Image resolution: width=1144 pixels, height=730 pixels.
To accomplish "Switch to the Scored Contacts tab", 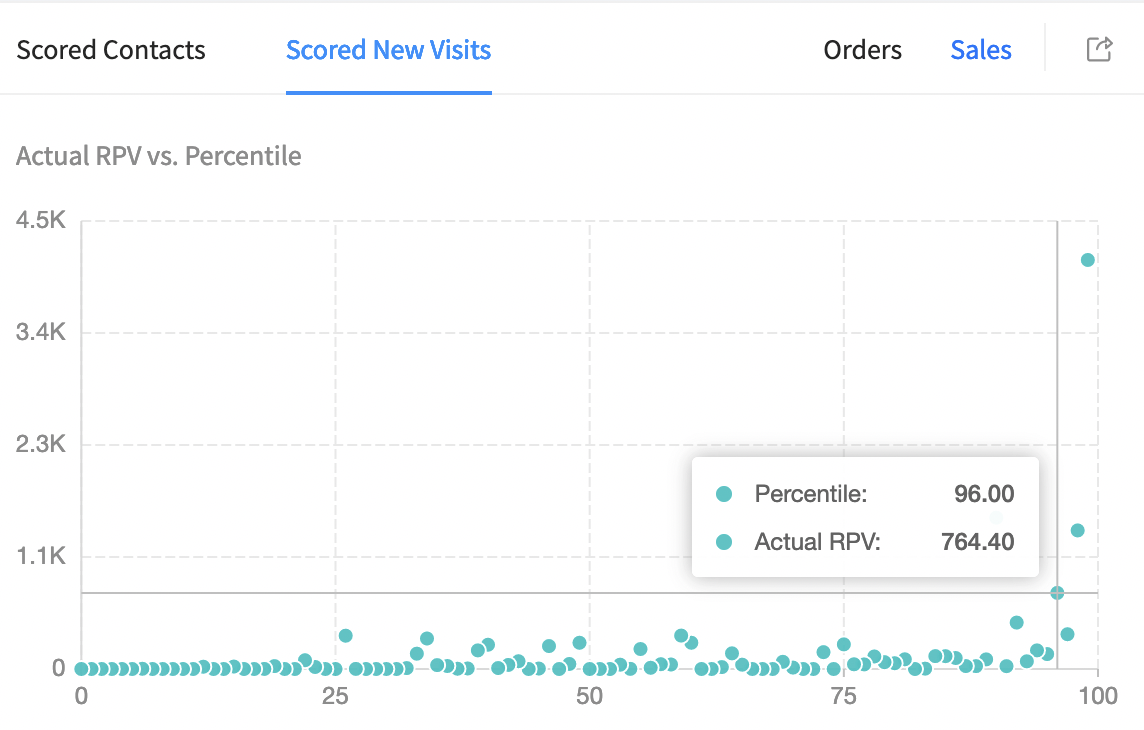I will (111, 50).
